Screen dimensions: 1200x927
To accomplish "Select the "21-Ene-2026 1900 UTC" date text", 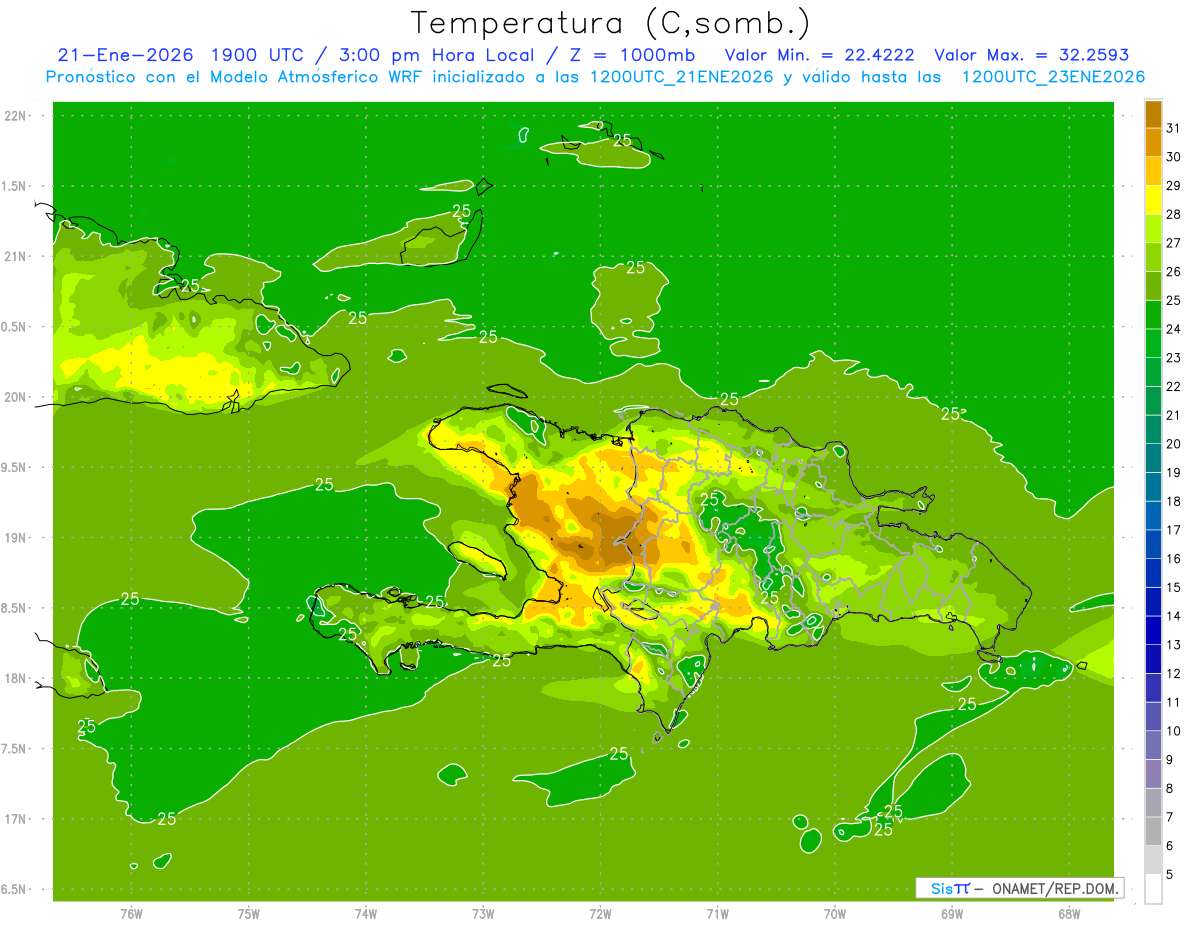I will click(179, 55).
